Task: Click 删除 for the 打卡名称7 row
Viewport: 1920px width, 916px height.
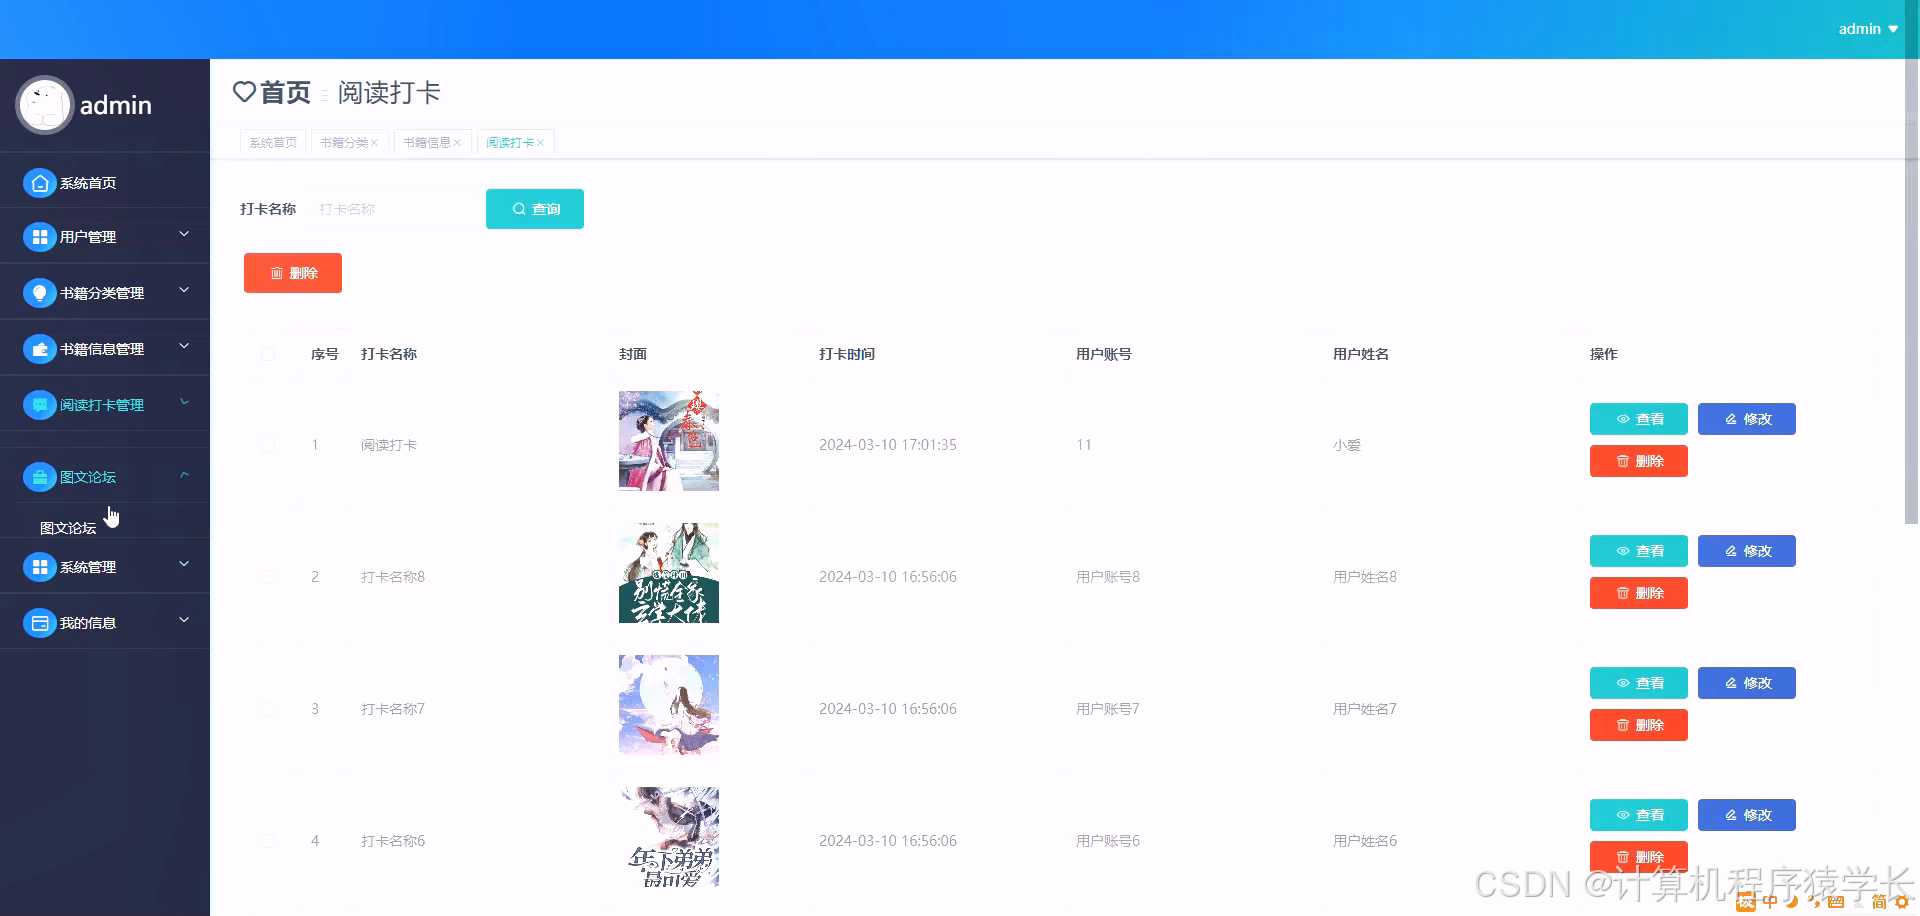Action: [x=1638, y=725]
